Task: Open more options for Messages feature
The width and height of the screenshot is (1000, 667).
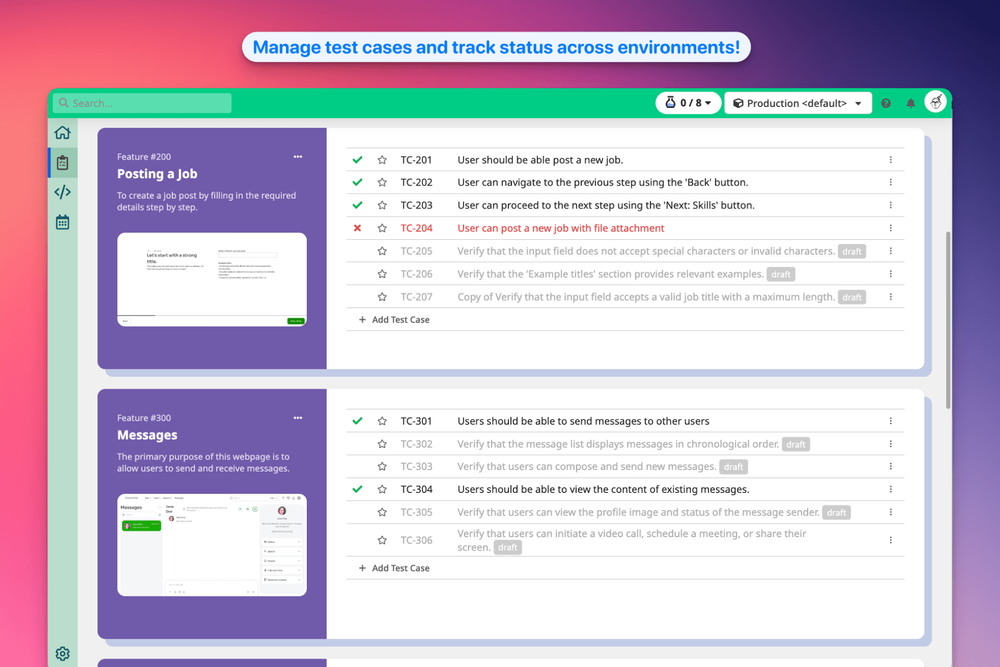Action: pos(298,418)
